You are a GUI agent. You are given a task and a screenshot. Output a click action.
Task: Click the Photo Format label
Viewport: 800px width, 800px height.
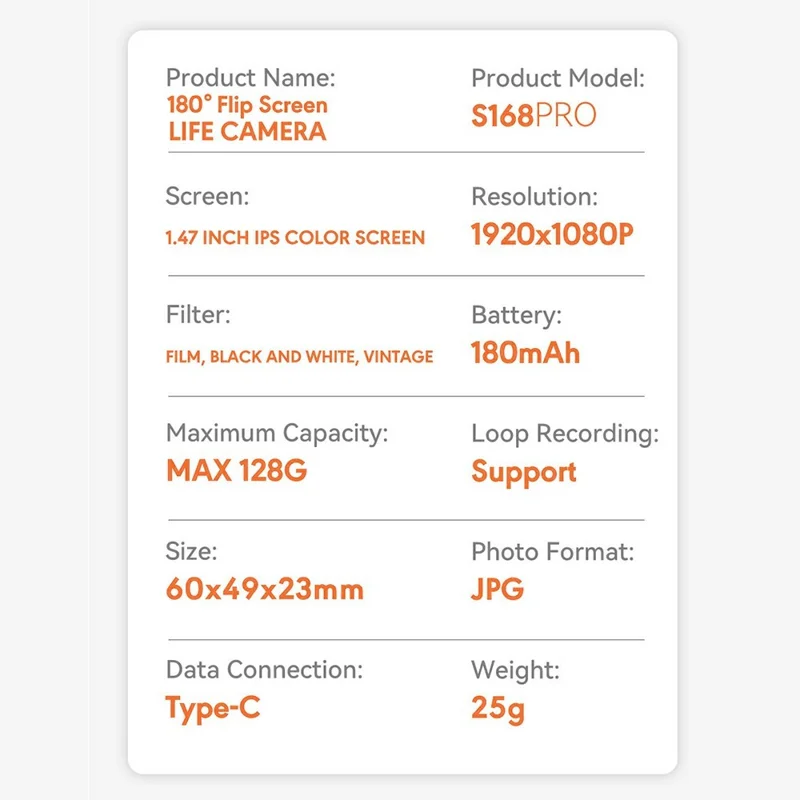pyautogui.click(x=553, y=552)
